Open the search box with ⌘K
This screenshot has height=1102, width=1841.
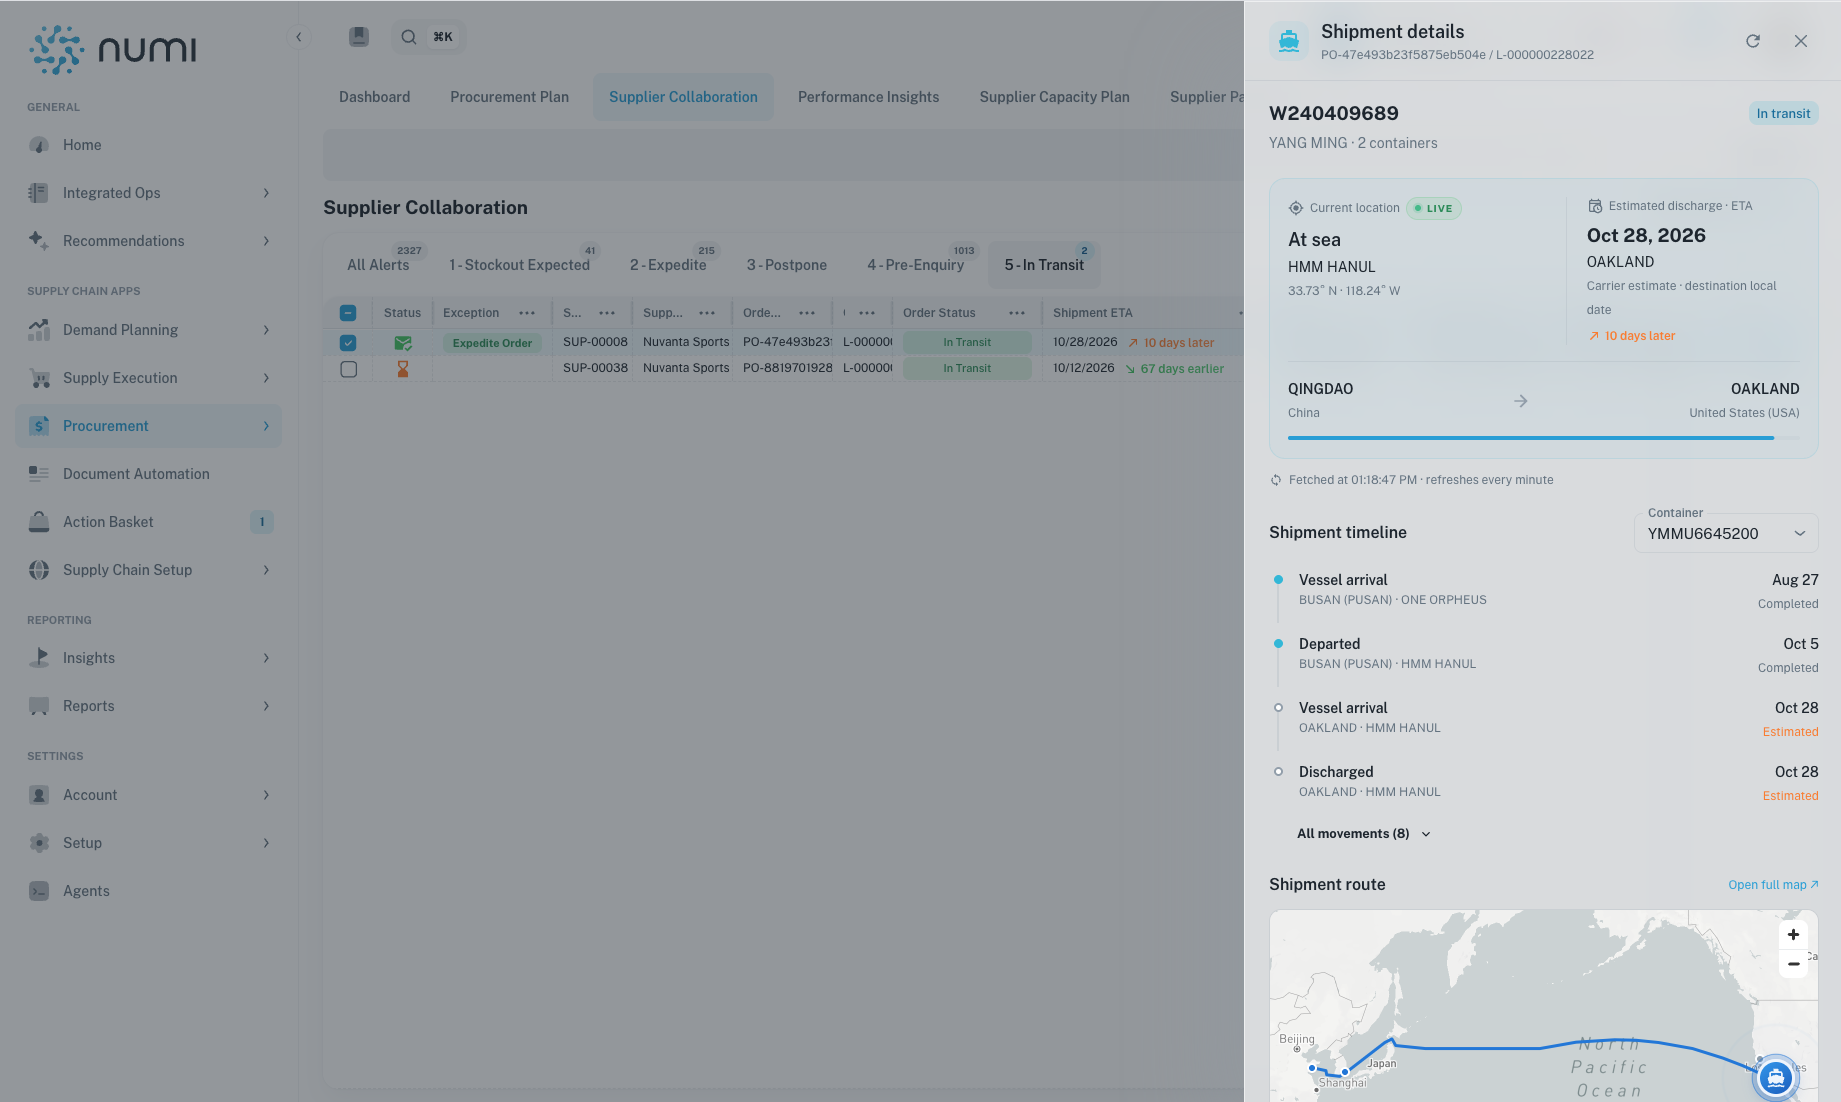[428, 37]
